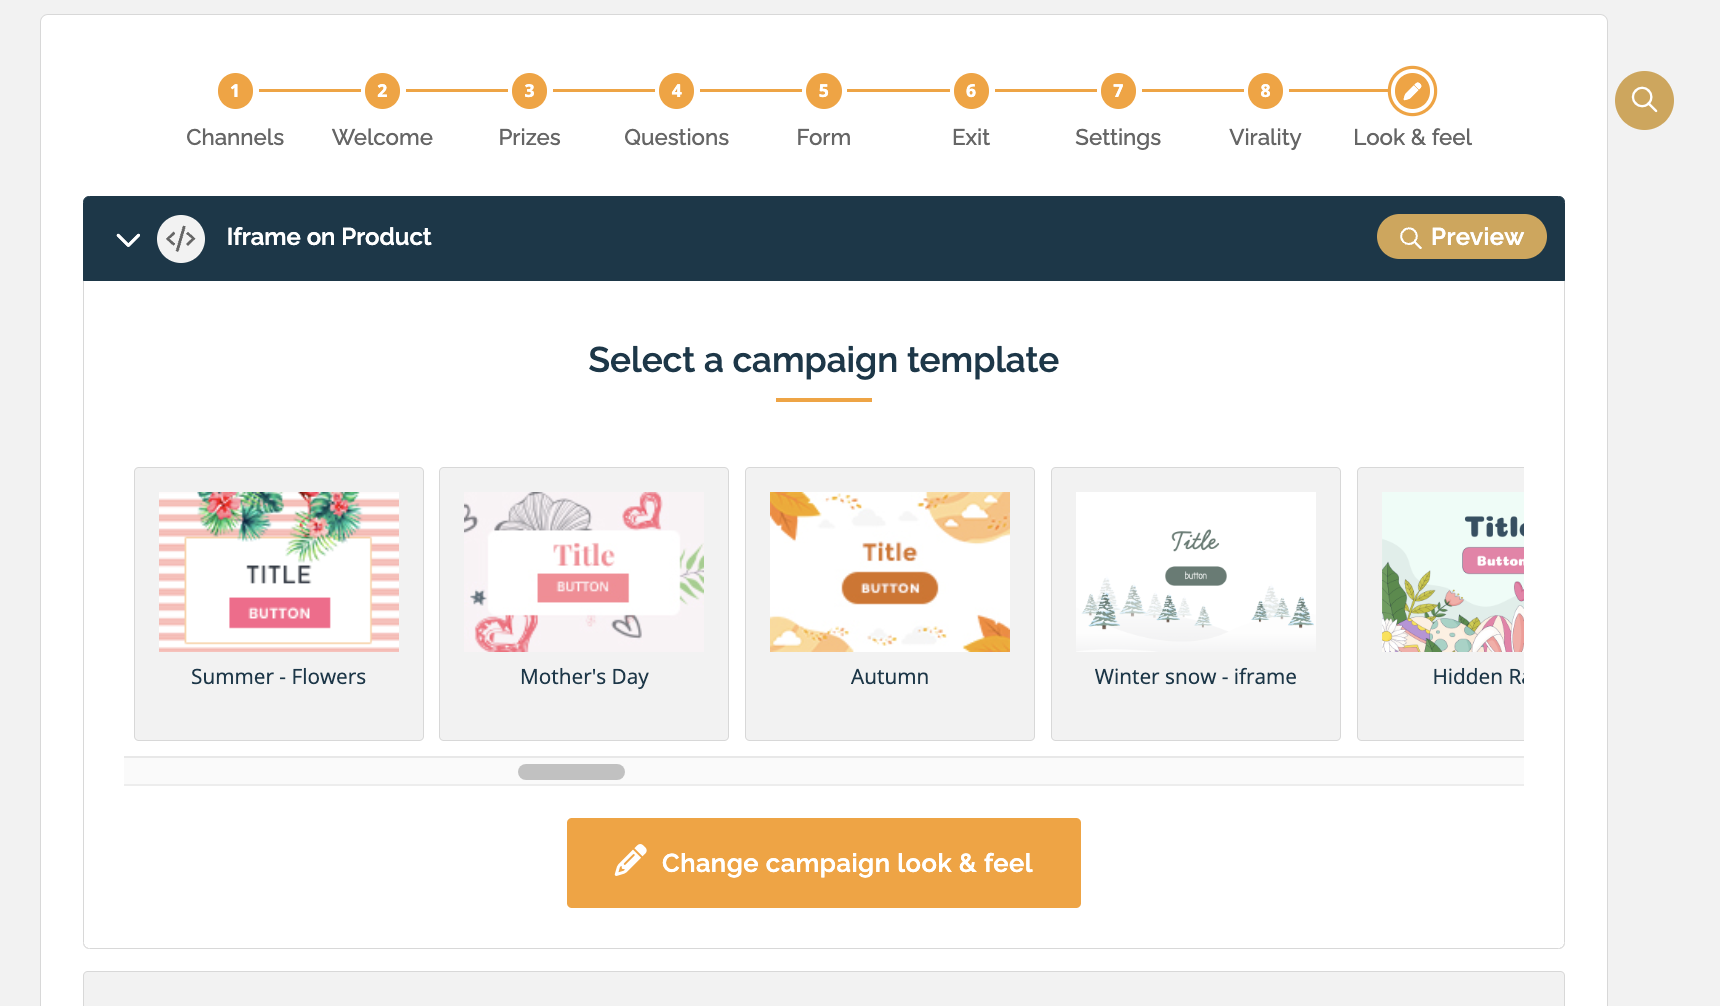Open step 3 Prizes circle
Image resolution: width=1720 pixels, height=1006 pixels.
[x=529, y=91]
